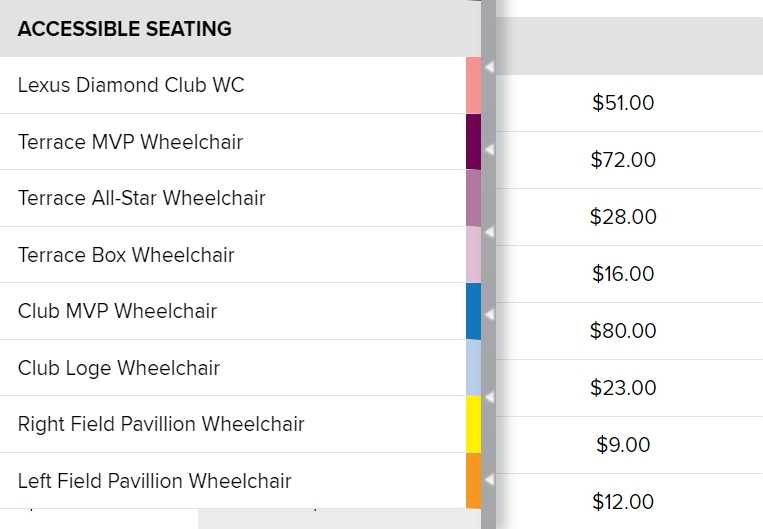The width and height of the screenshot is (763, 529).
Task: Select Right Field Pavillion Wheelchair
Action: (x=161, y=424)
